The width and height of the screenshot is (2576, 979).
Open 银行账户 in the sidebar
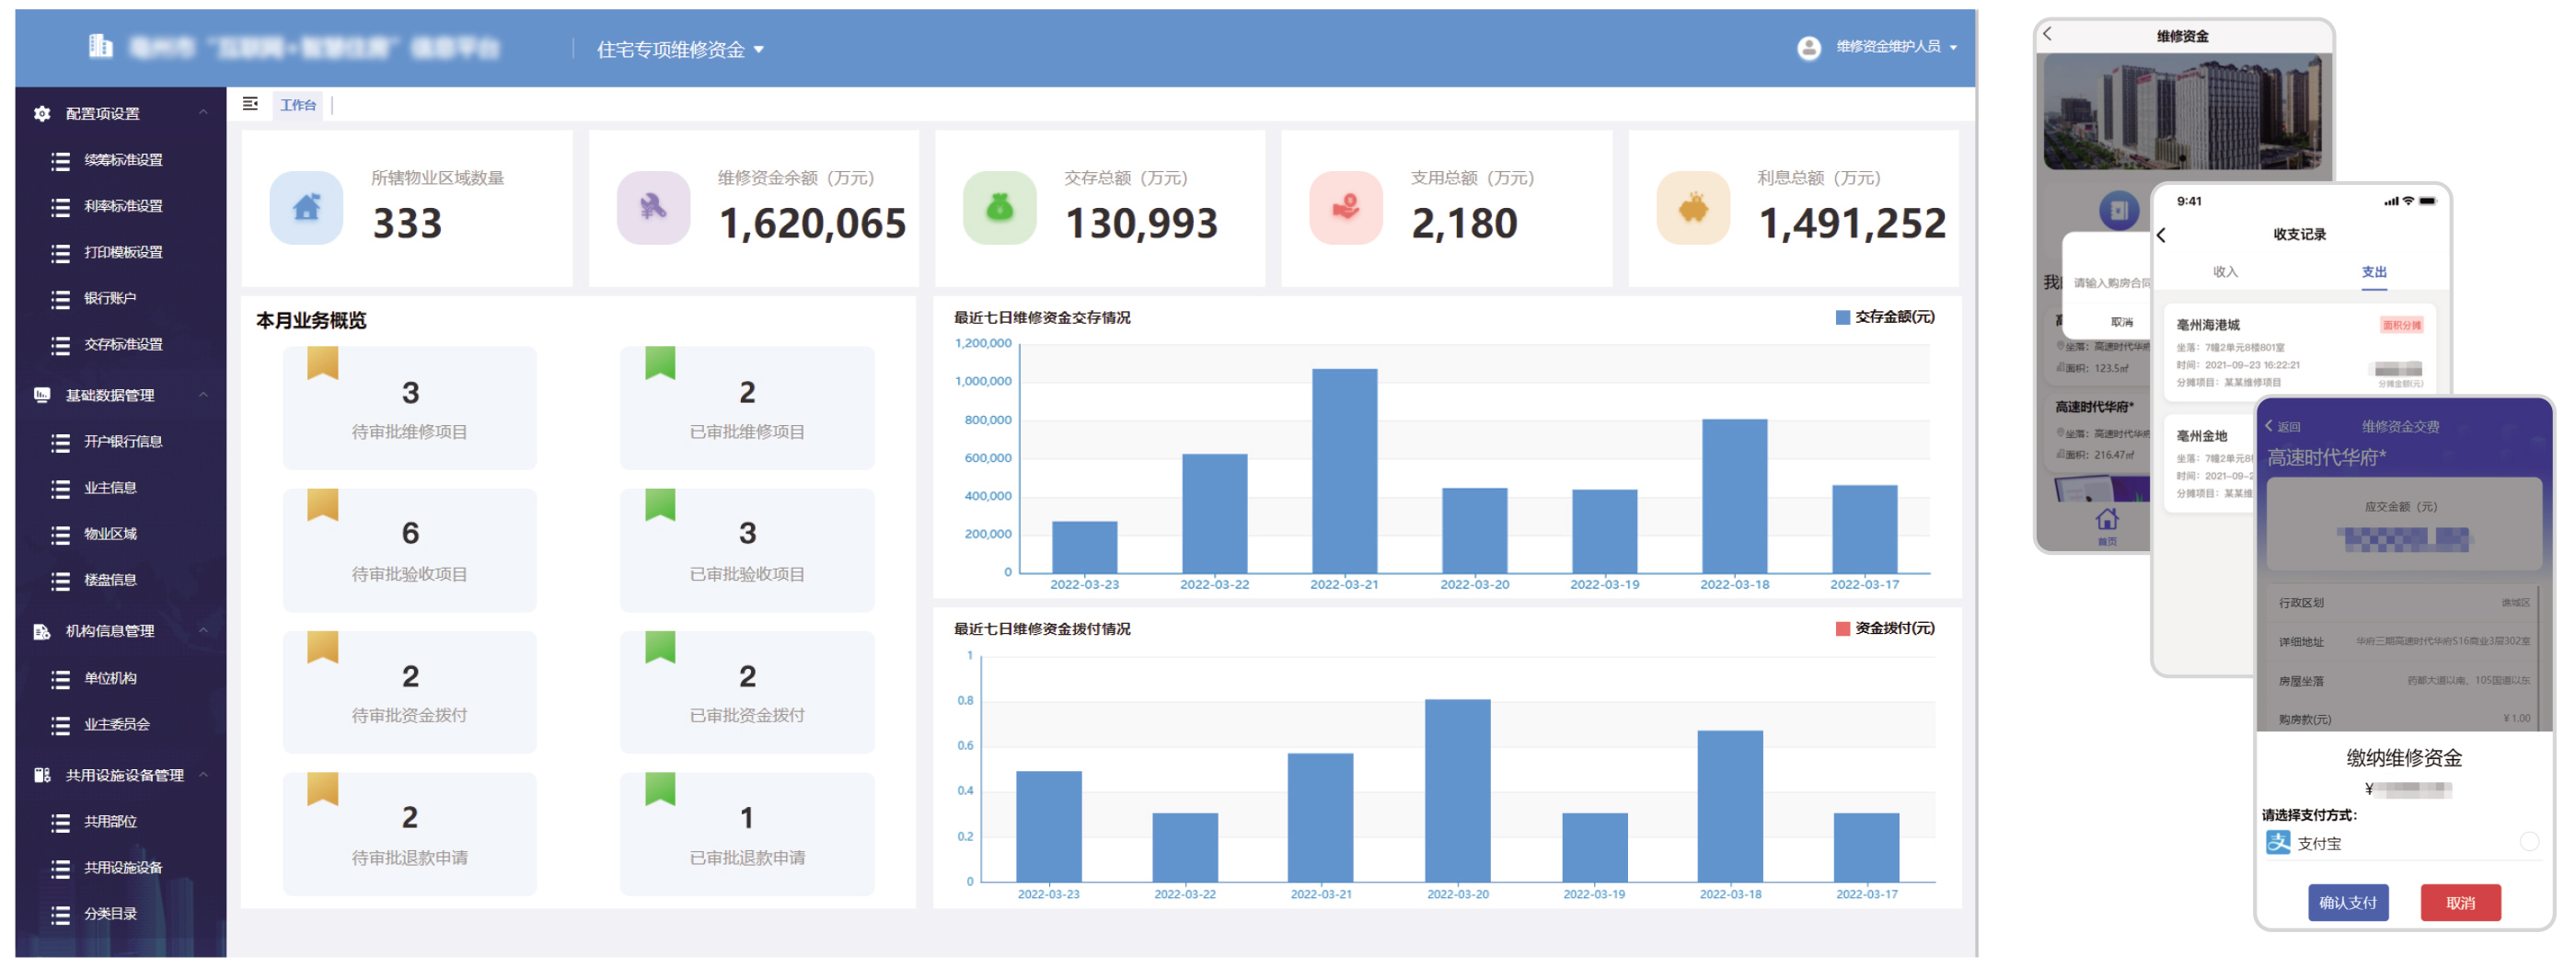coord(110,298)
